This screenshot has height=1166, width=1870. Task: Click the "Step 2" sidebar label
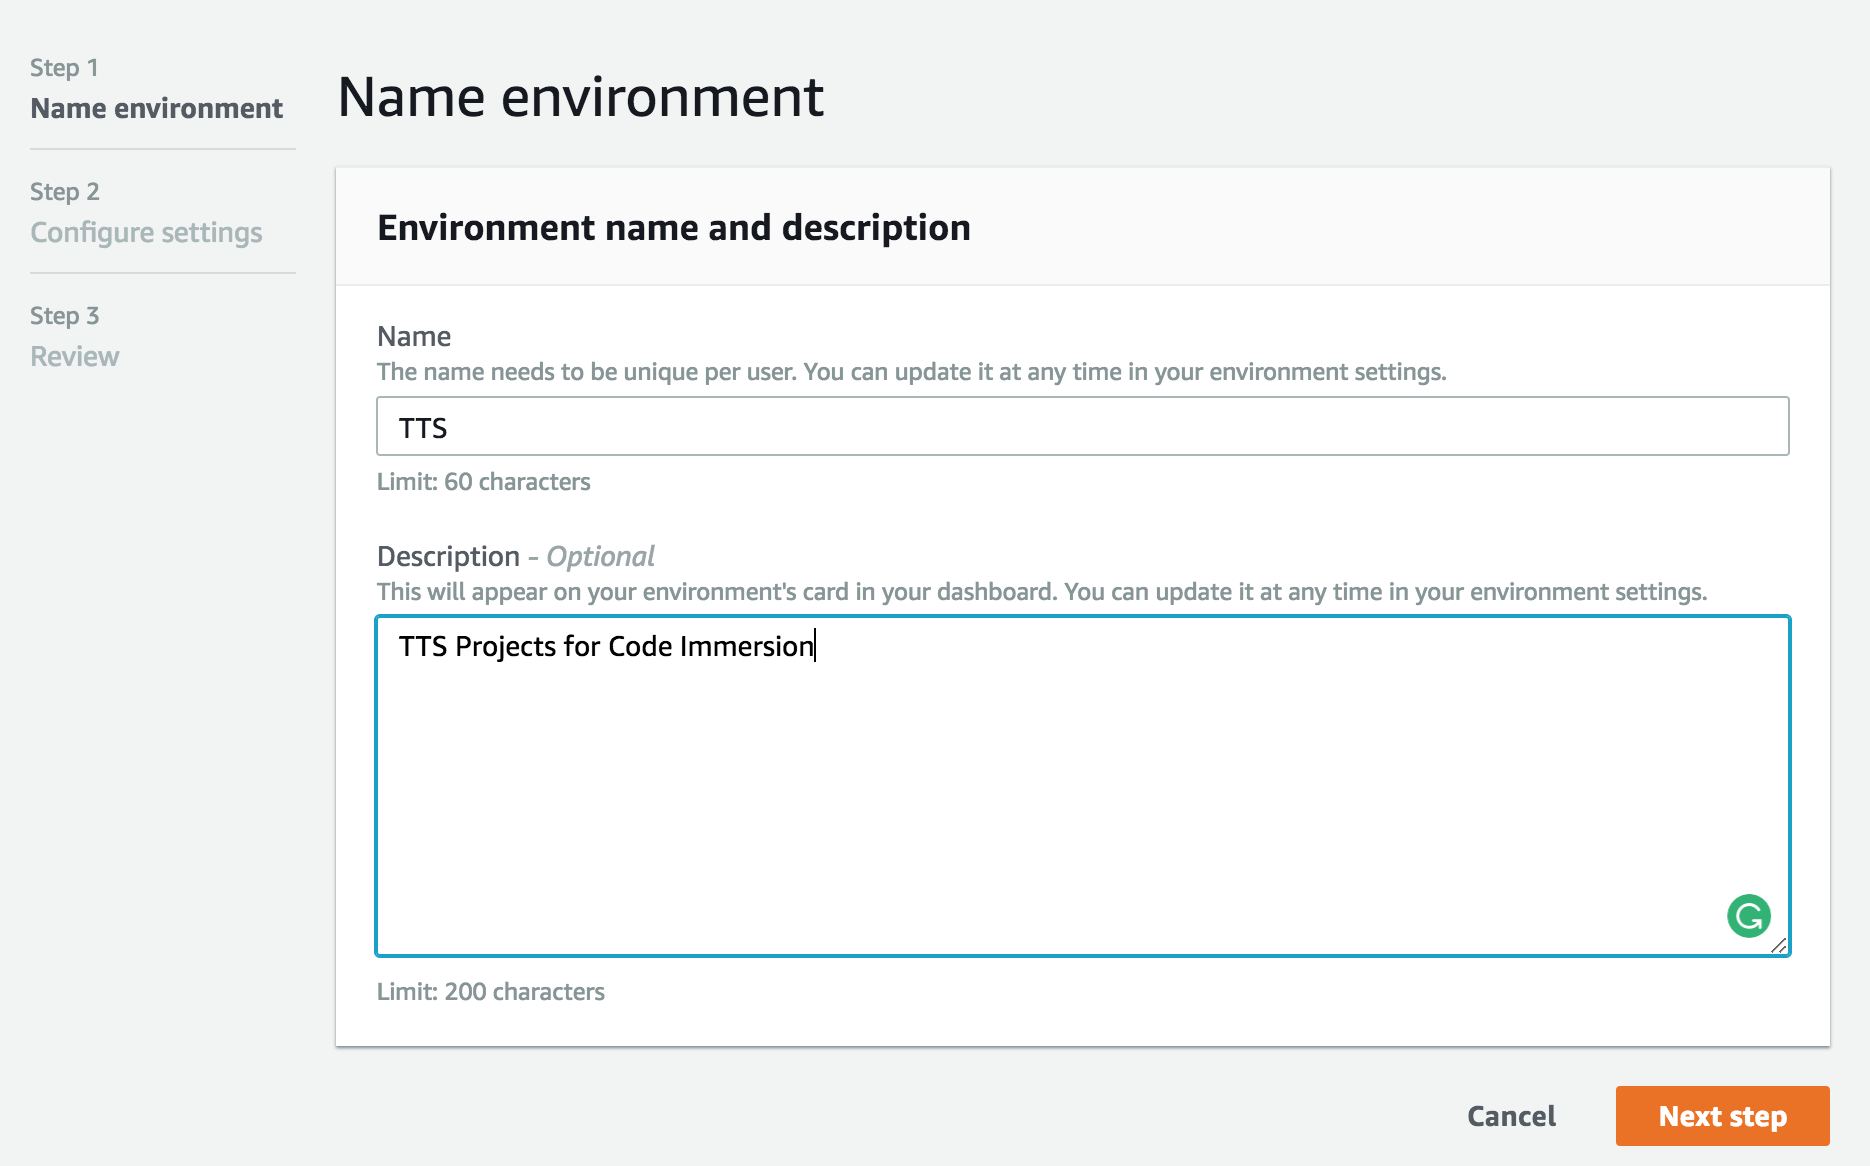tap(65, 192)
